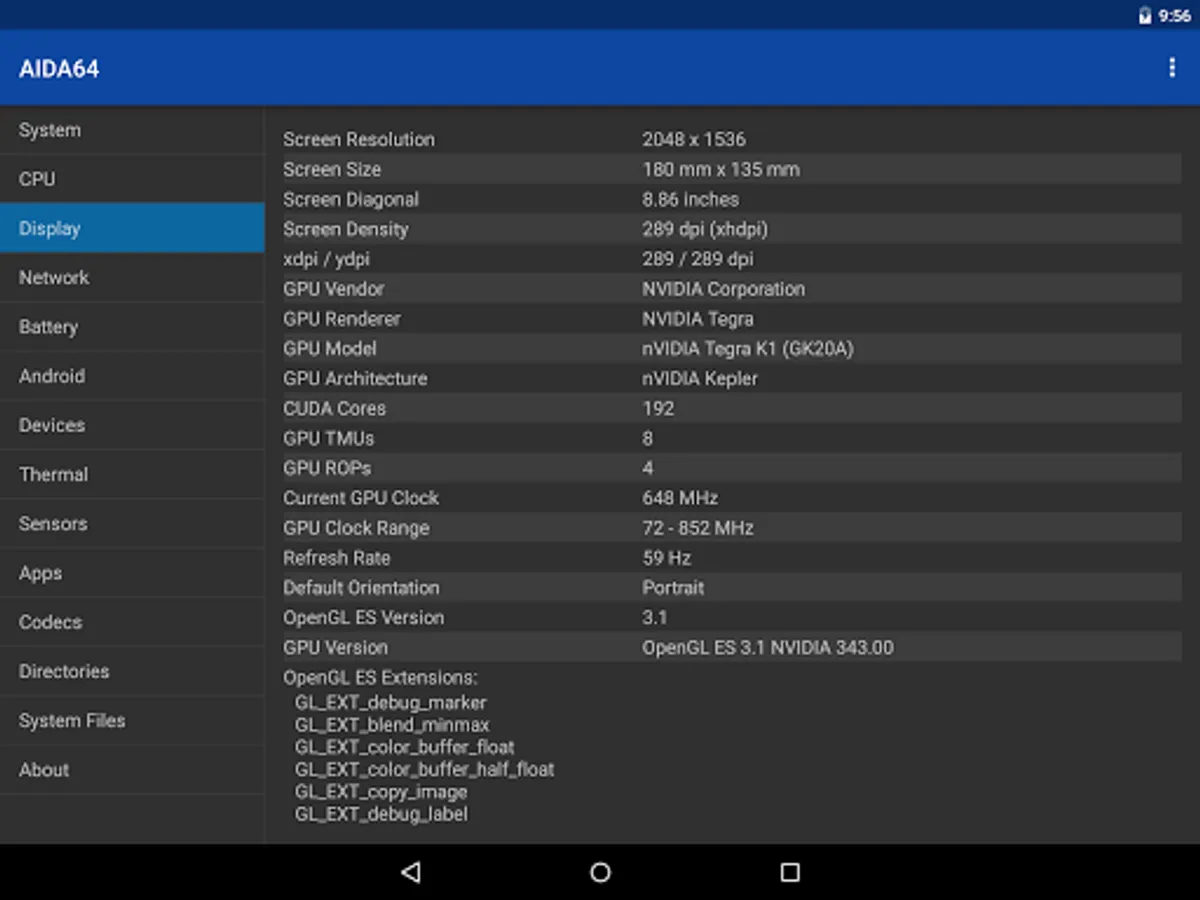
Task: Click the nVIDIA Kepler value
Action: coord(700,378)
